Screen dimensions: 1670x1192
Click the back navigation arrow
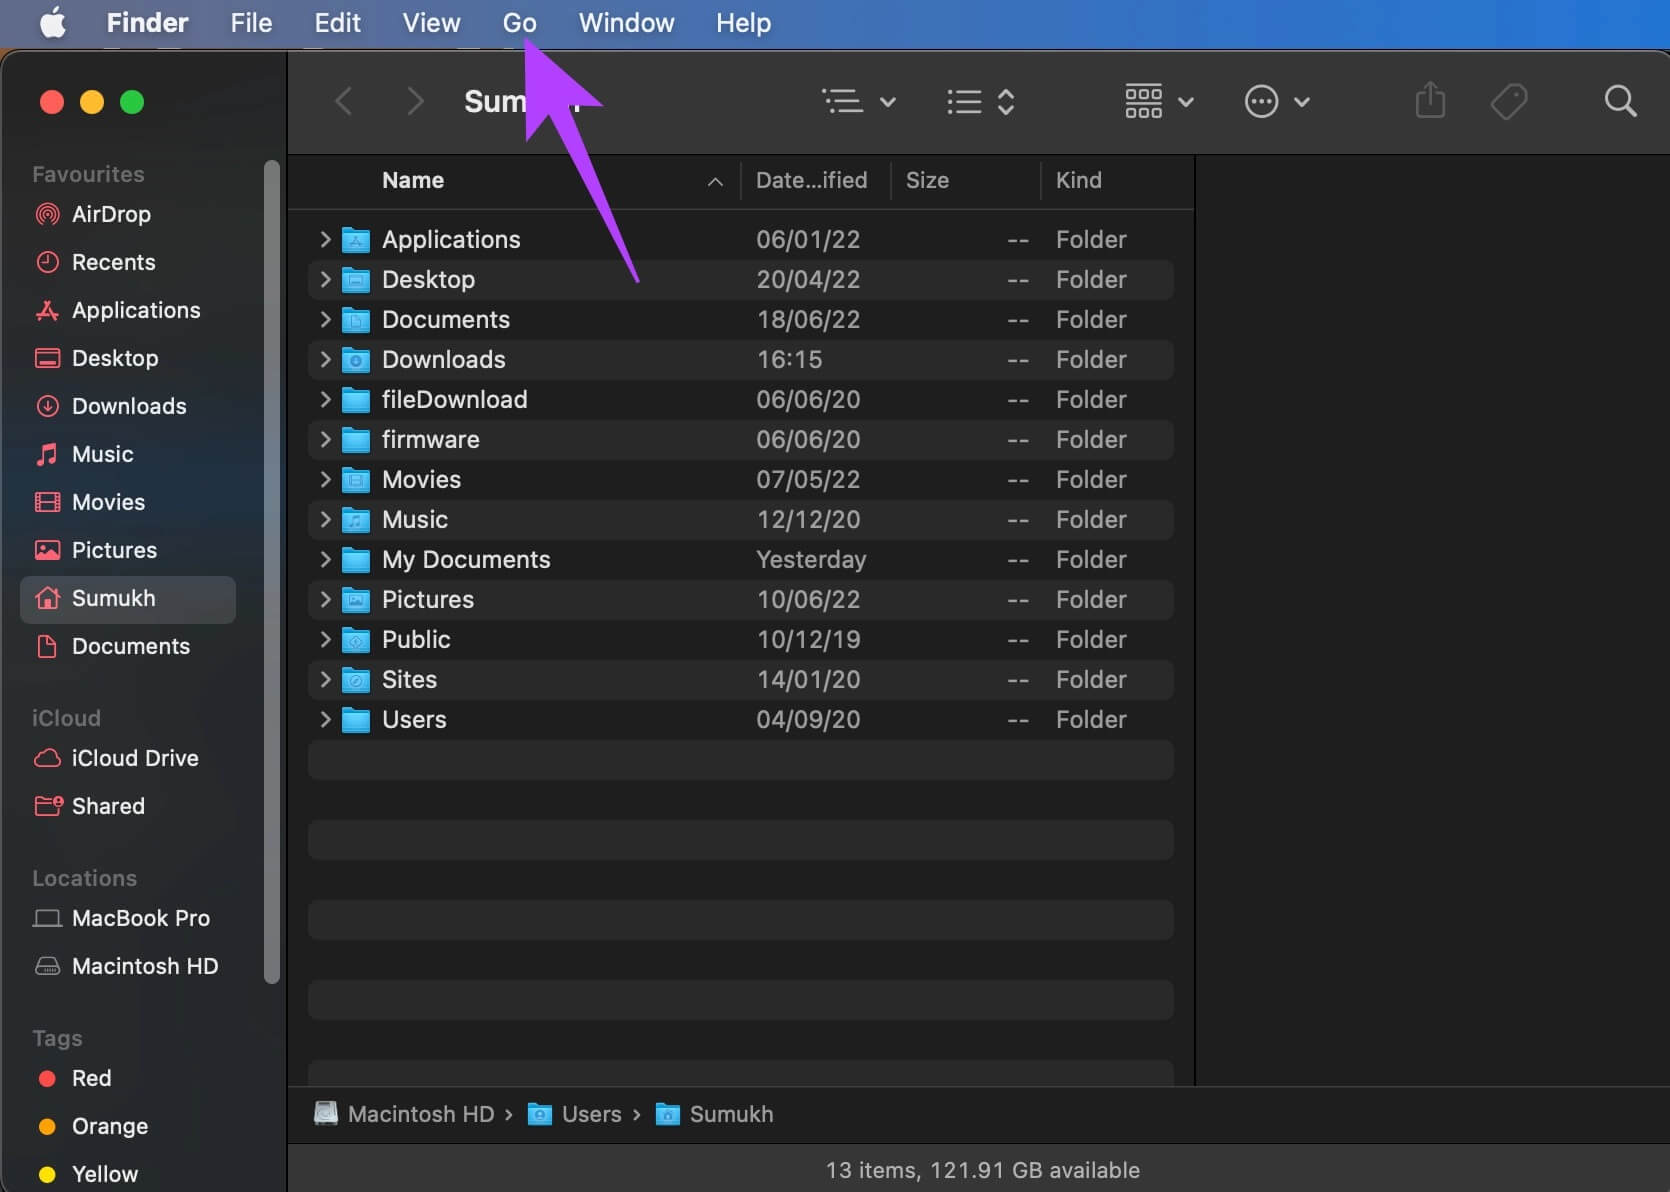pos(343,101)
